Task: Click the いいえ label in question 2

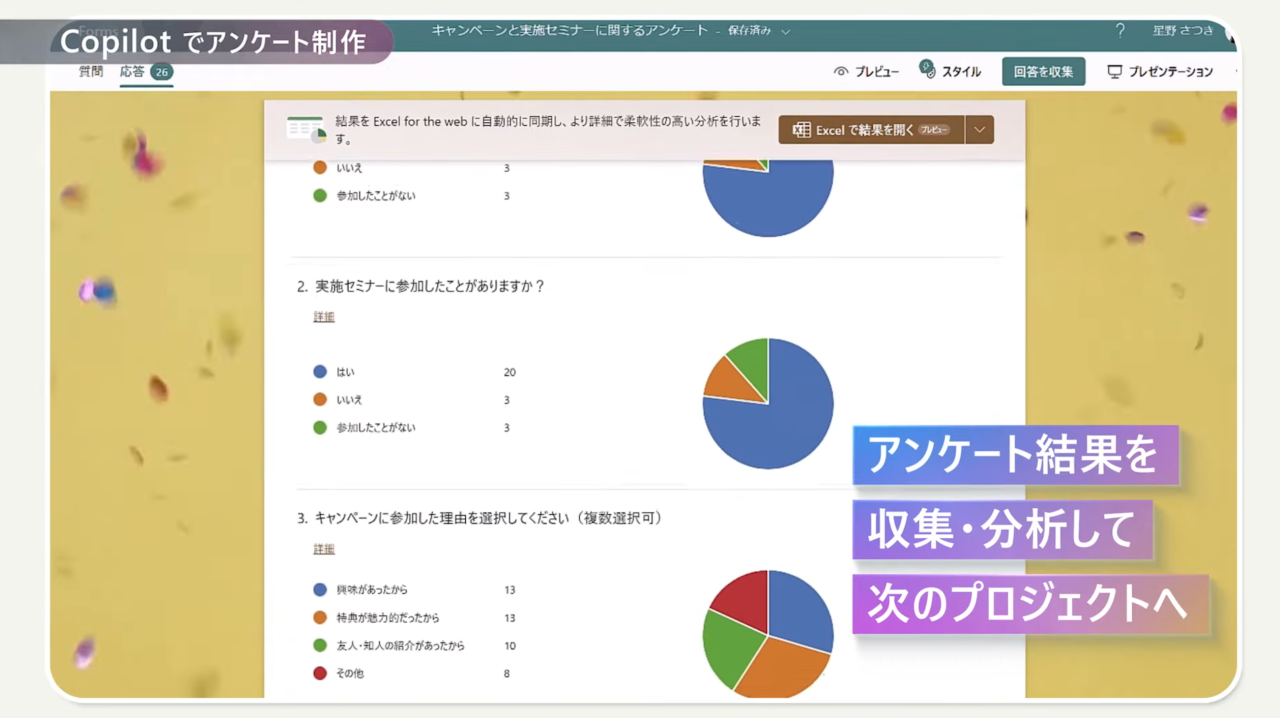Action: tap(349, 400)
